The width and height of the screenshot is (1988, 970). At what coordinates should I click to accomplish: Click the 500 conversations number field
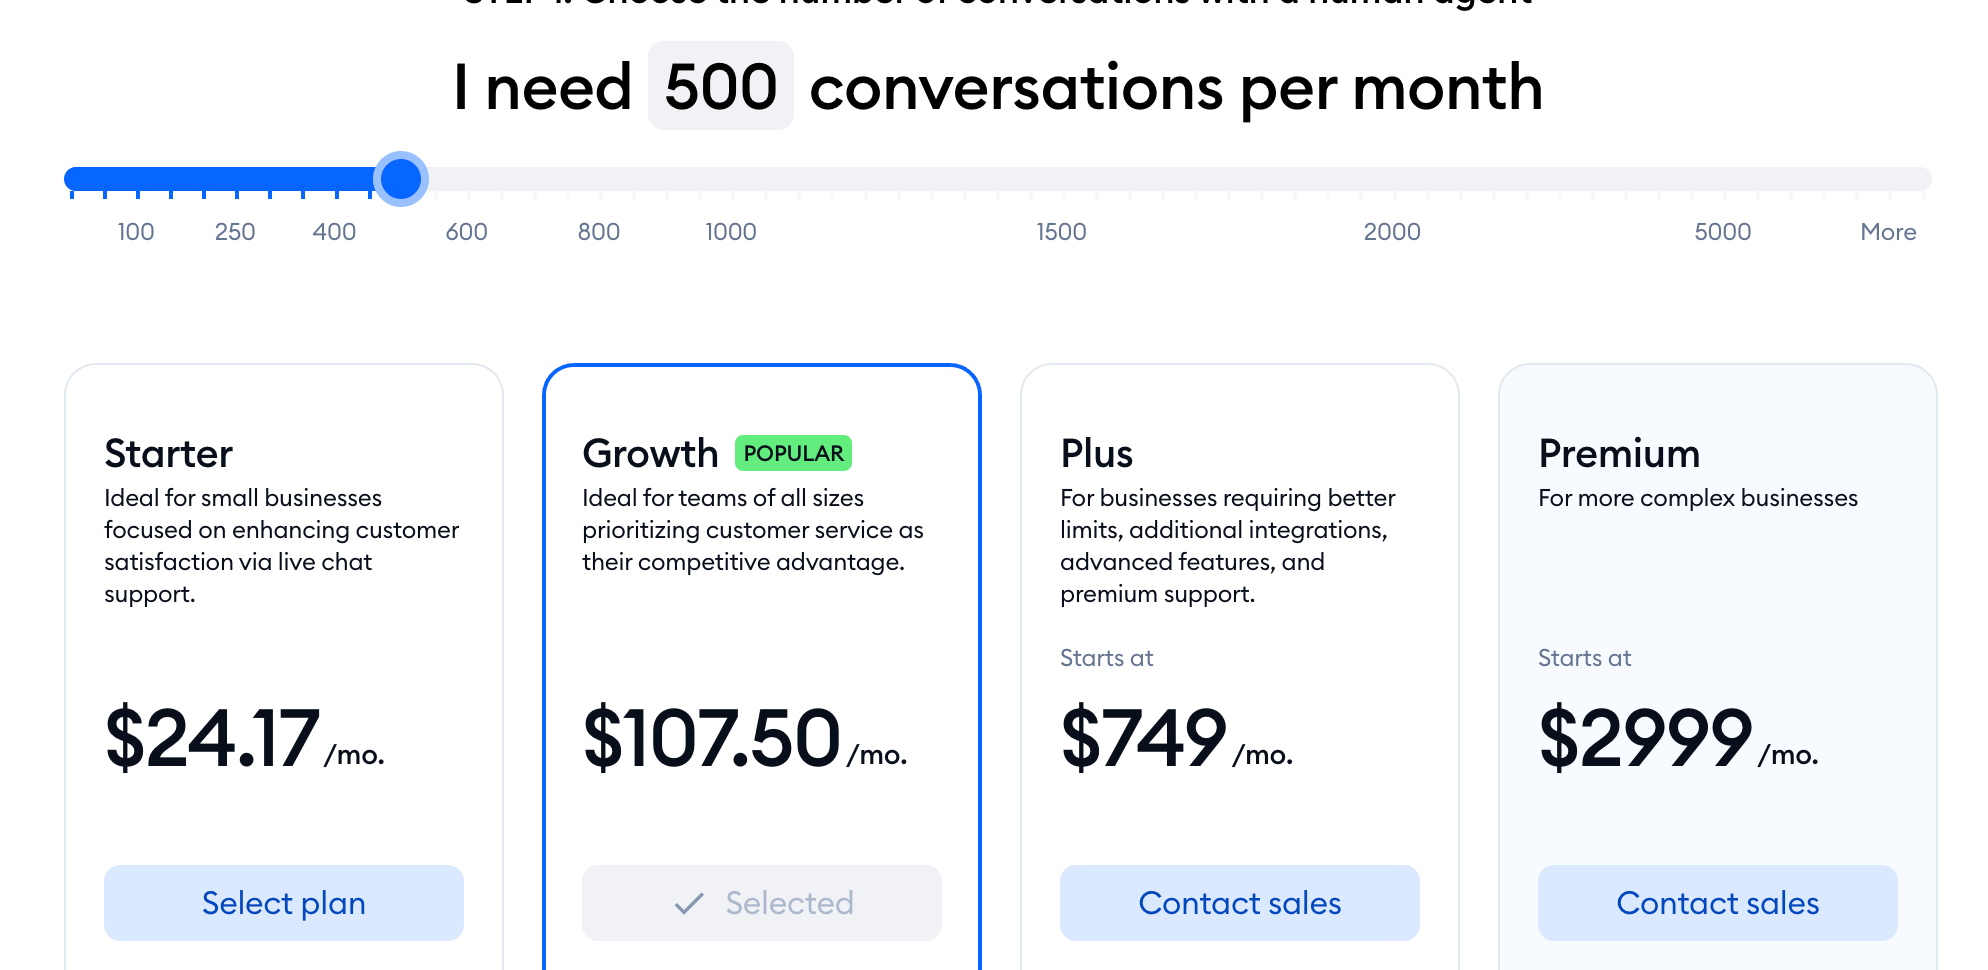[720, 86]
